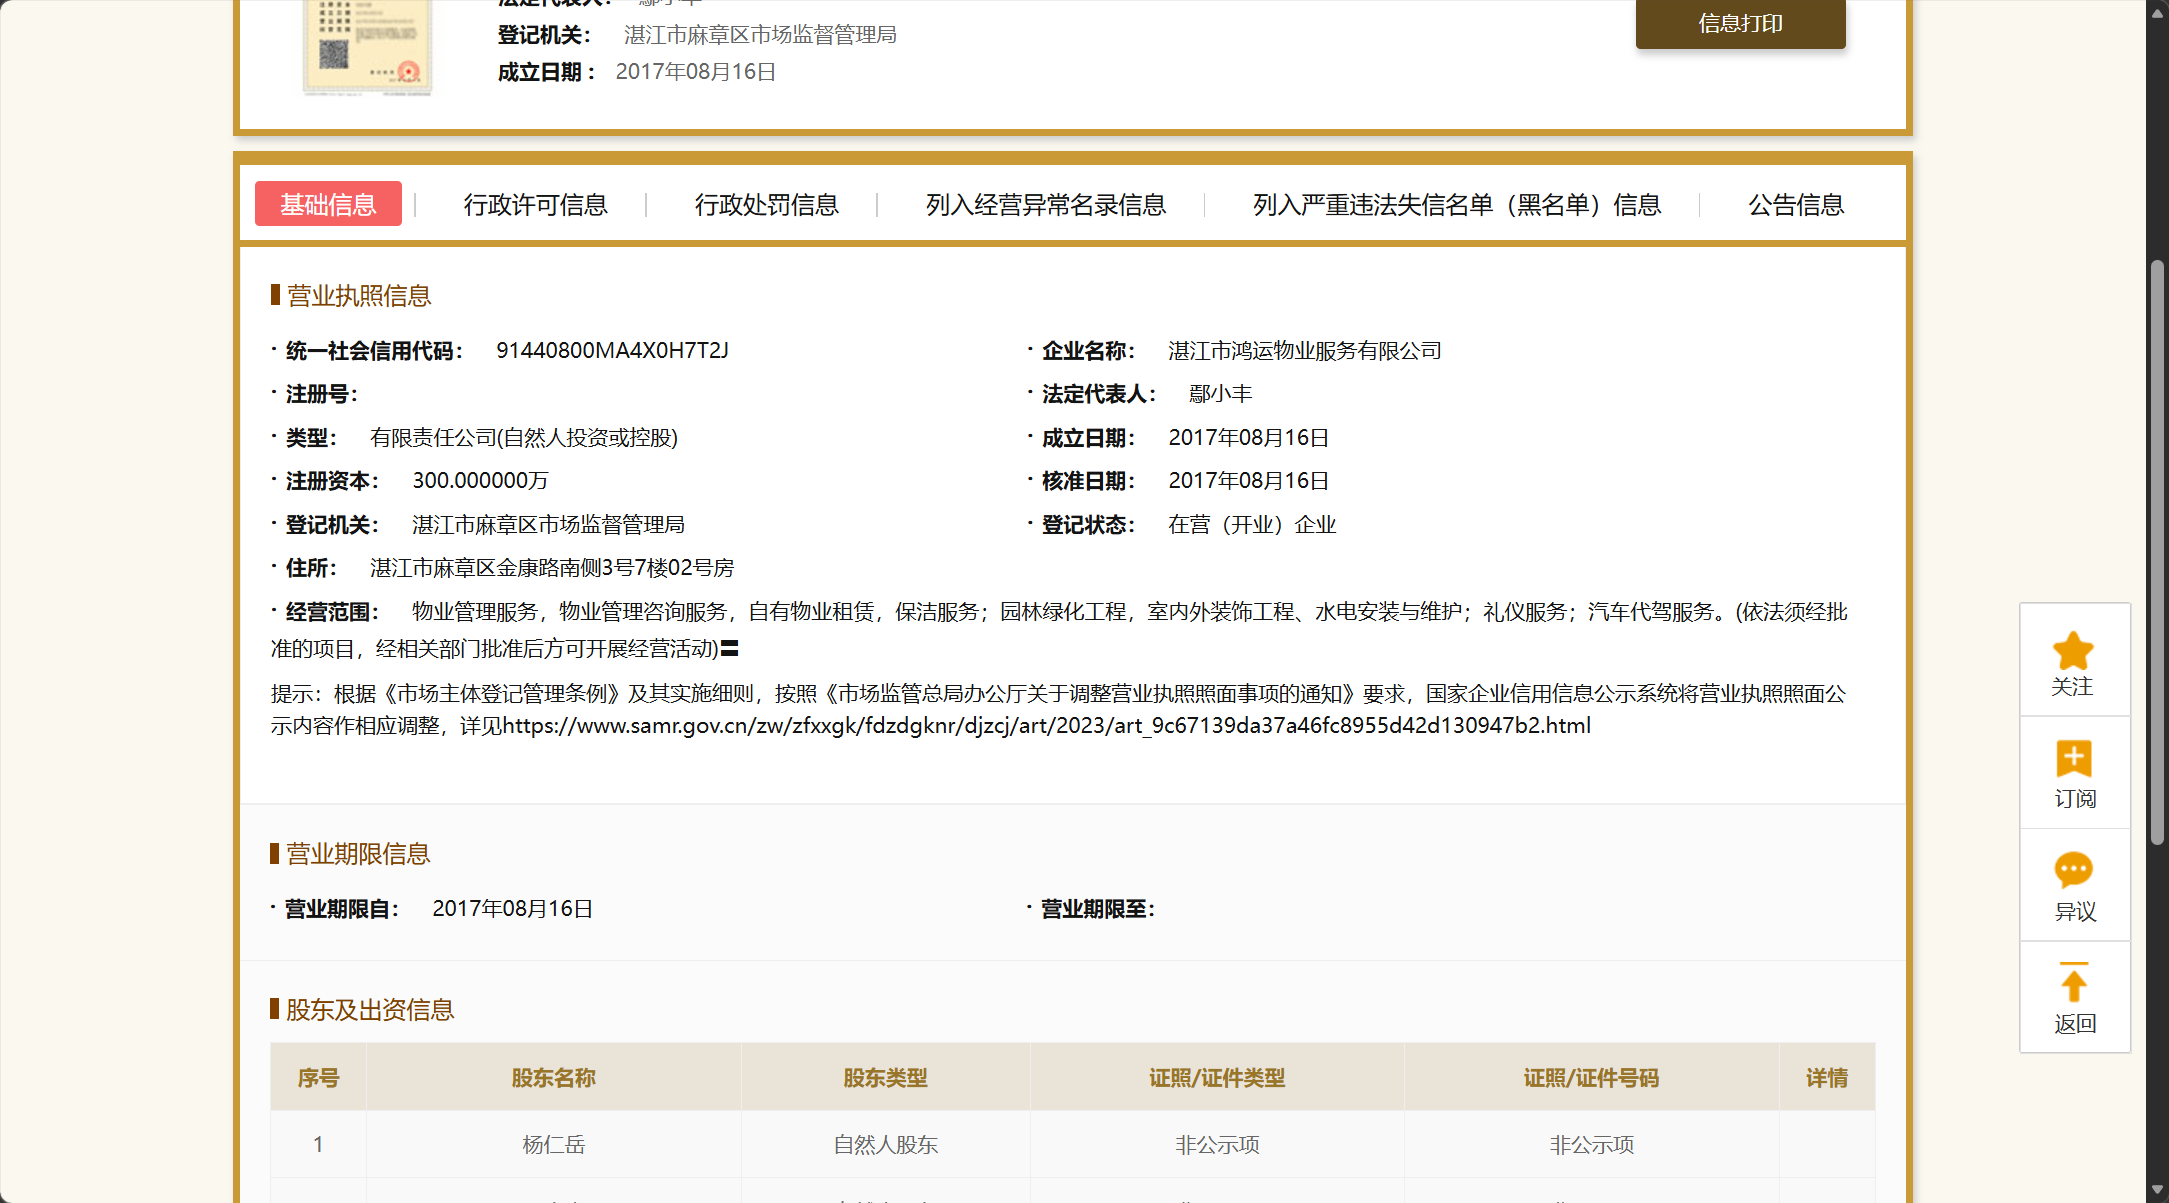Click the star 关注 follow icon
The width and height of the screenshot is (2169, 1203).
(x=2073, y=652)
